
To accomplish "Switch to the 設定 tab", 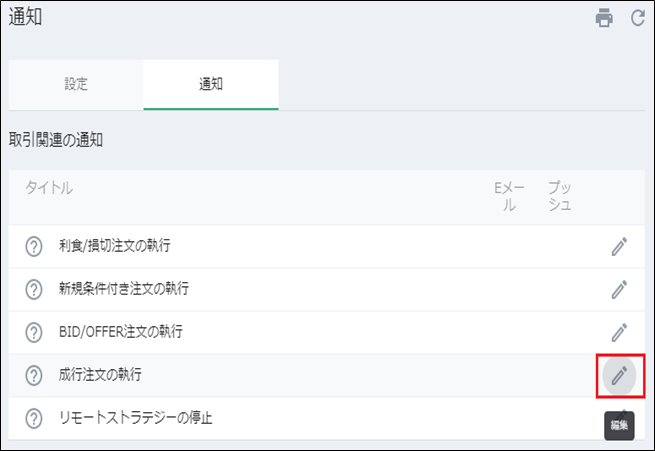I will click(76, 84).
